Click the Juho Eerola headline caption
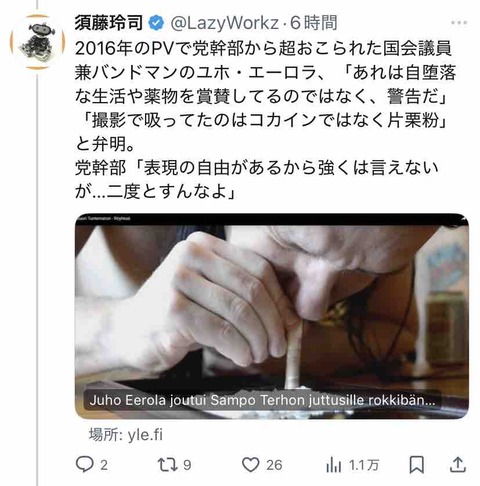Viewport: 480px width, 486px height. [262, 400]
